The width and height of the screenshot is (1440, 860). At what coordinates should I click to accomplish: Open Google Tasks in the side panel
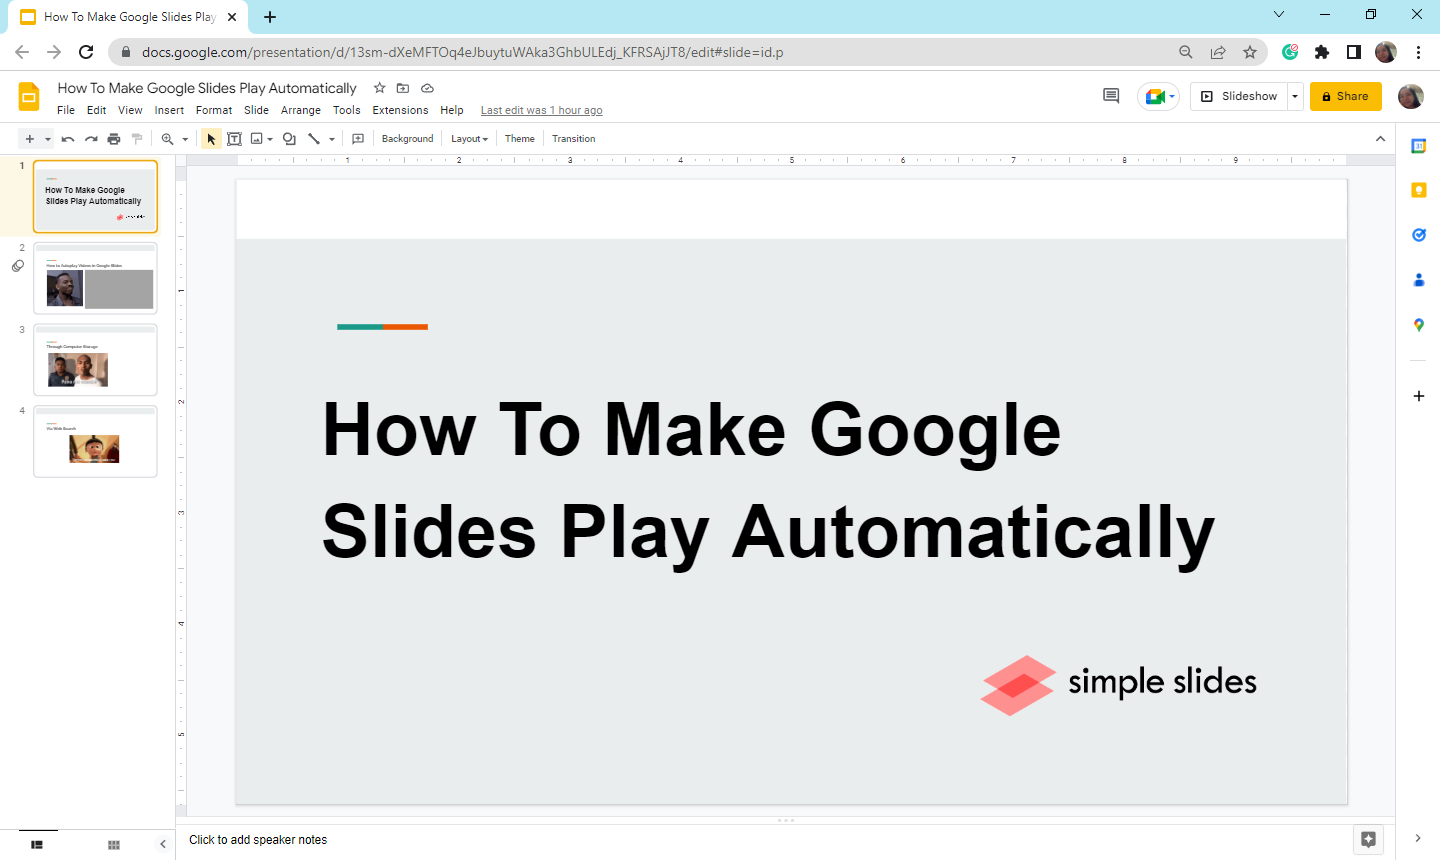click(1418, 234)
